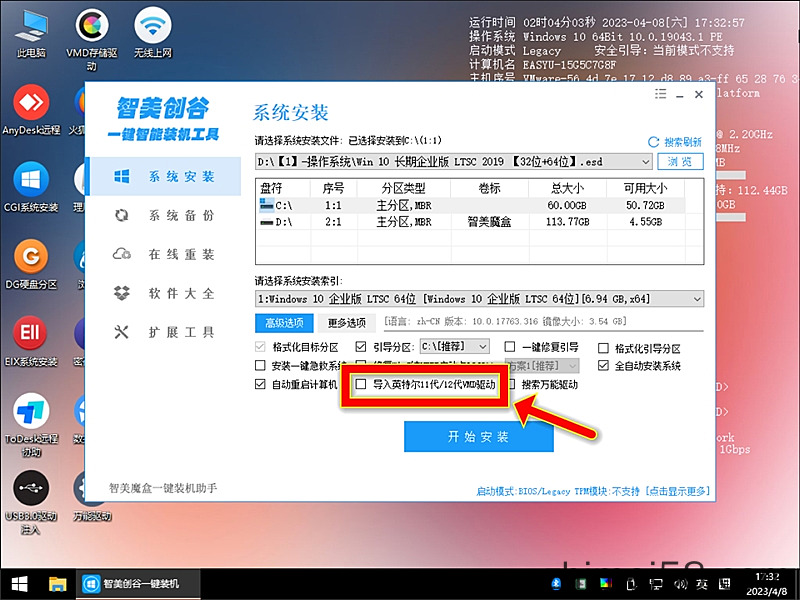Switch to the 更多选项 tab
Viewport: 800px width, 600px height.
(346, 323)
